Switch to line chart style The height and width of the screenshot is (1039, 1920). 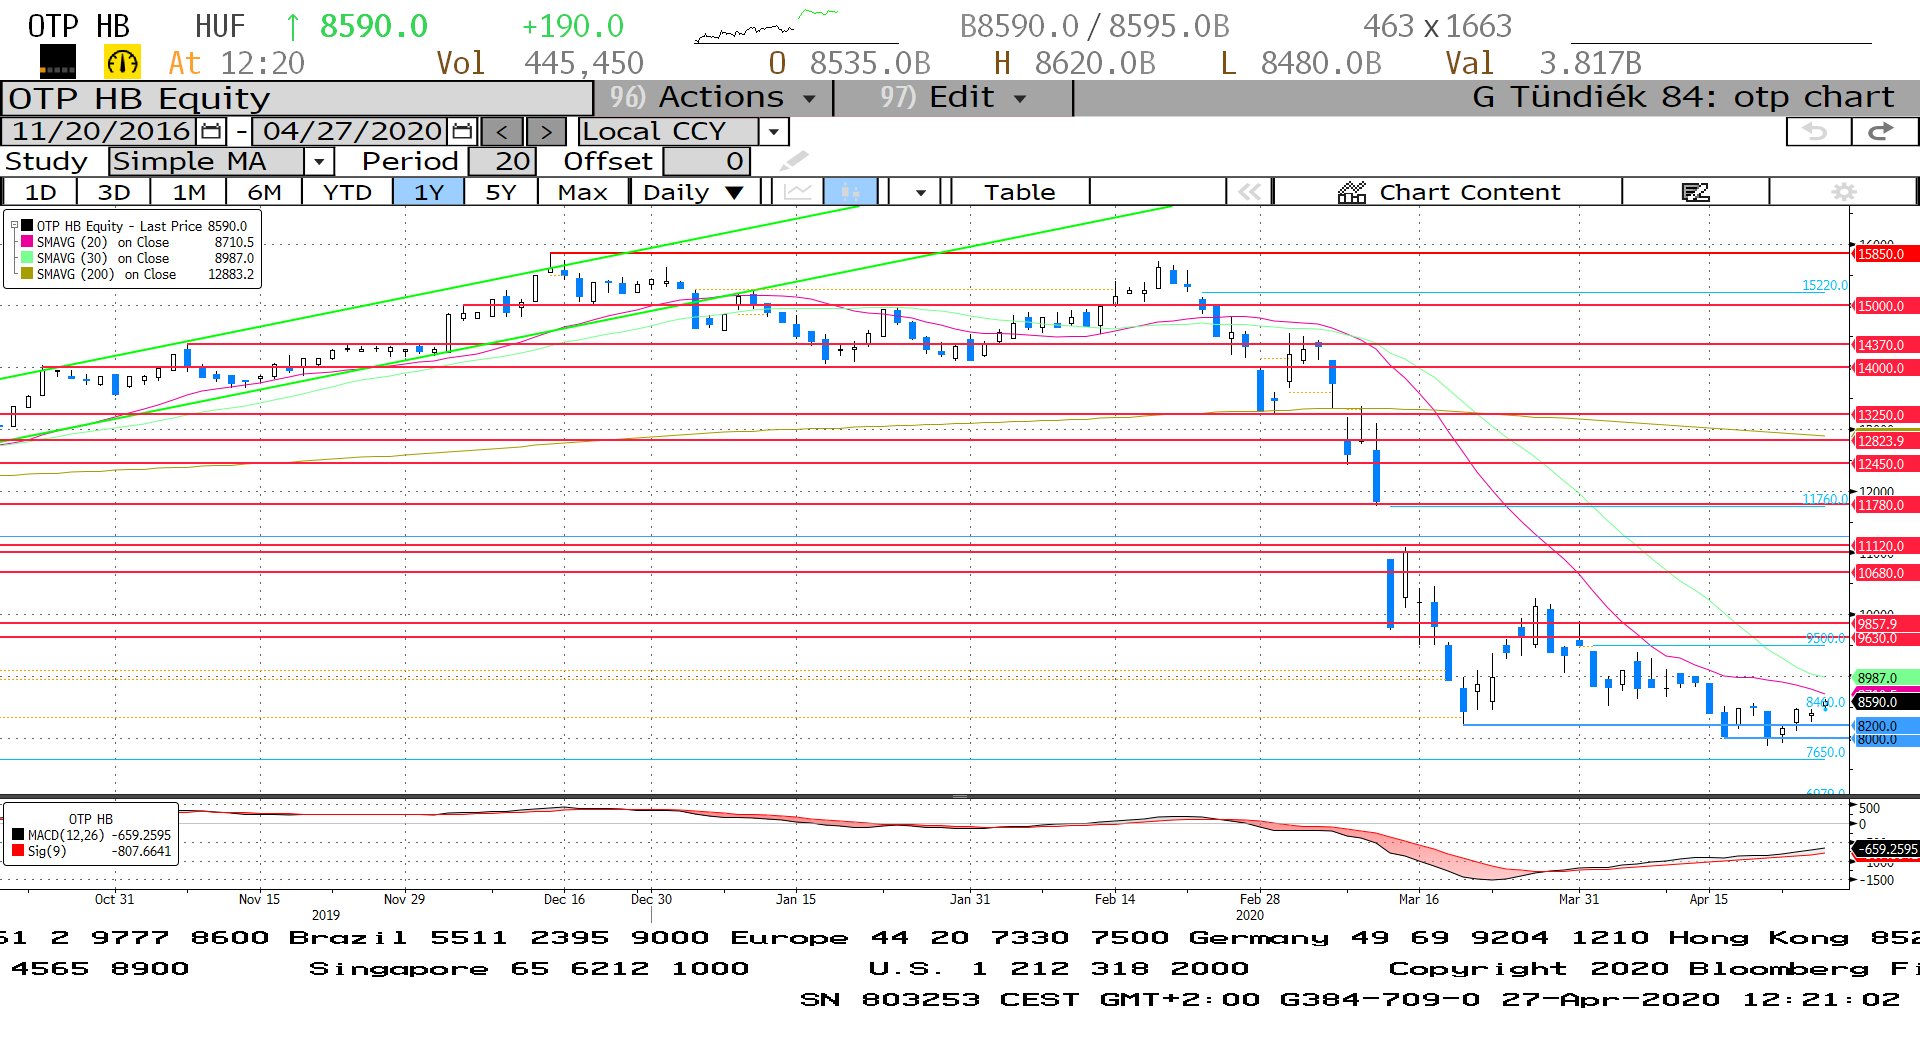pyautogui.click(x=797, y=191)
